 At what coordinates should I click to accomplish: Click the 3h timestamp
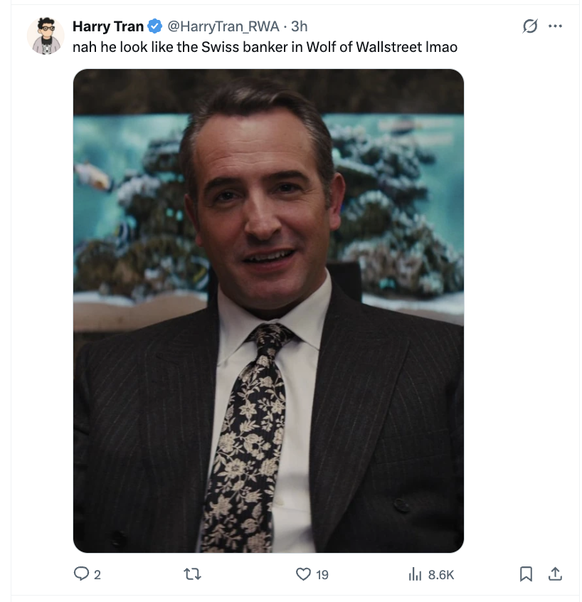click(x=299, y=26)
